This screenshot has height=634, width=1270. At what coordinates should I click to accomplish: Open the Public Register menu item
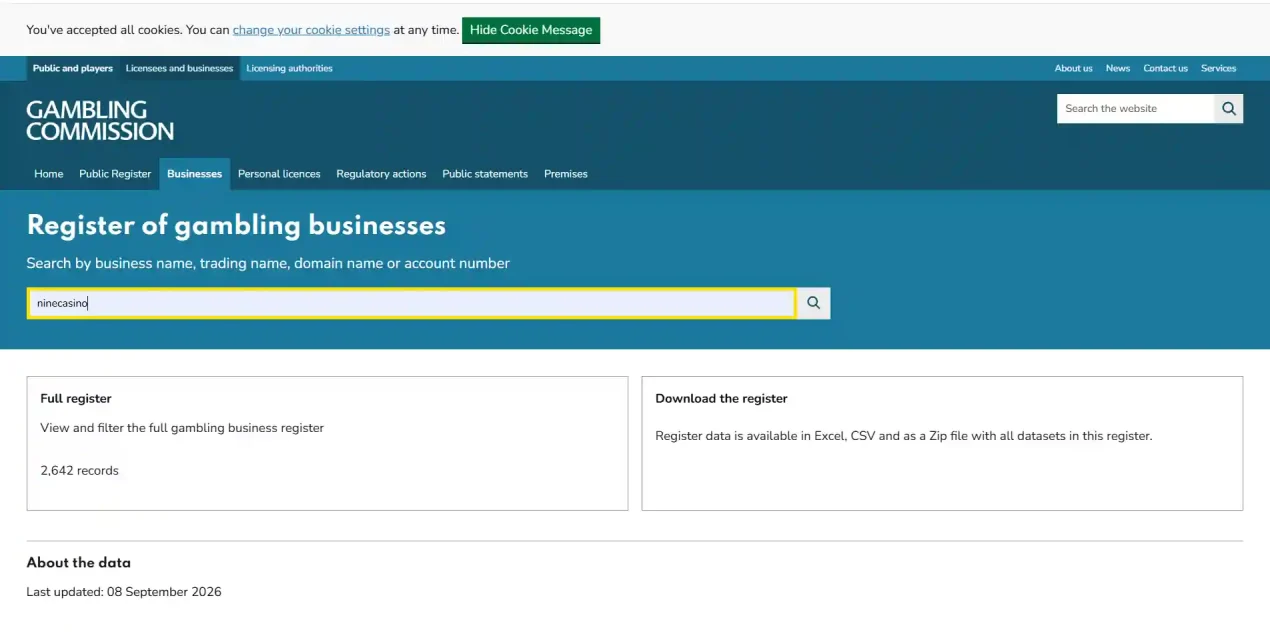[115, 174]
